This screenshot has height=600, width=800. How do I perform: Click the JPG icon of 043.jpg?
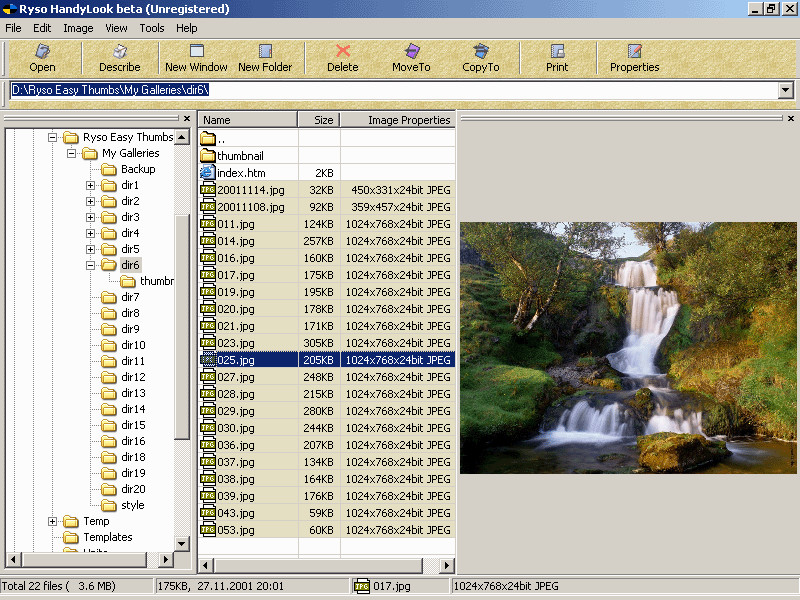coord(208,513)
